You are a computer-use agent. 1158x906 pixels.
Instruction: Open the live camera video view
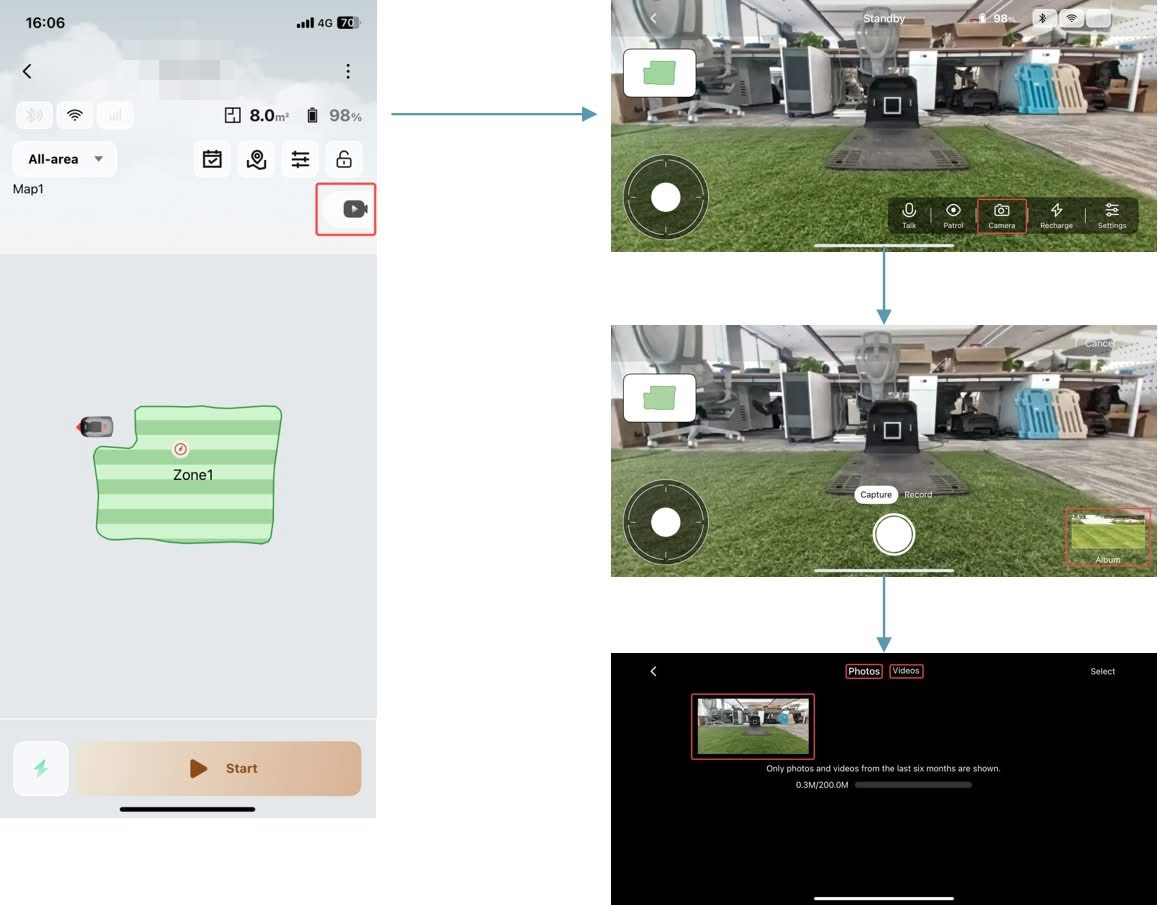(355, 209)
